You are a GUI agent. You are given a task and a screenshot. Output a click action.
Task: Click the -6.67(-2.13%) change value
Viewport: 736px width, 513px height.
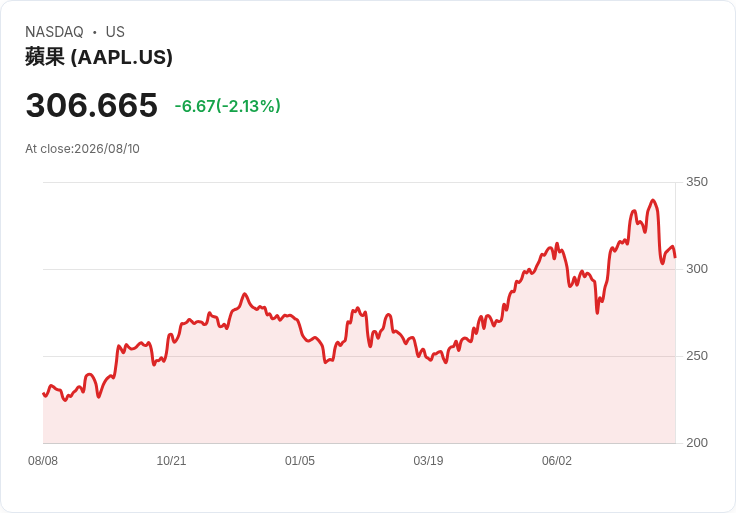coord(228,106)
